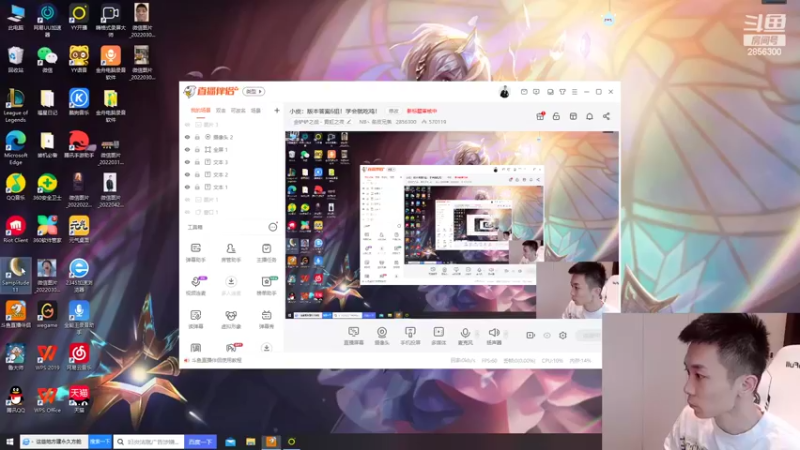This screenshot has height=450, width=800.
Task: Open the gift box icon with red dot
Action: point(540,116)
